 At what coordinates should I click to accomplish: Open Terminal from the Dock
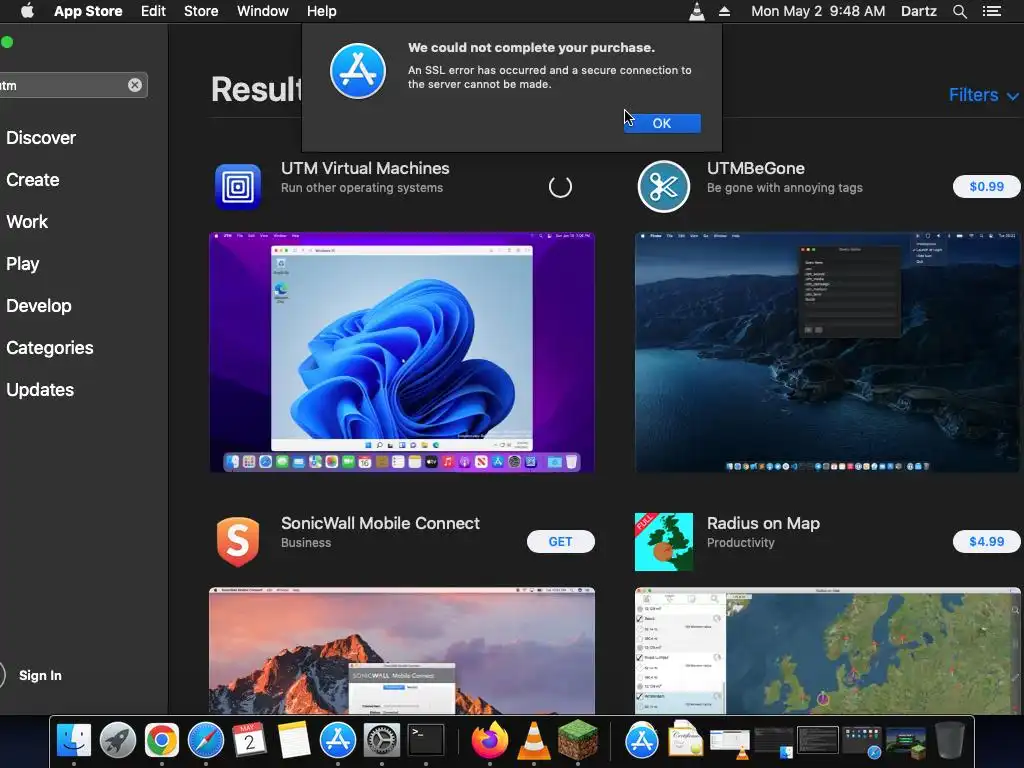[x=426, y=741]
